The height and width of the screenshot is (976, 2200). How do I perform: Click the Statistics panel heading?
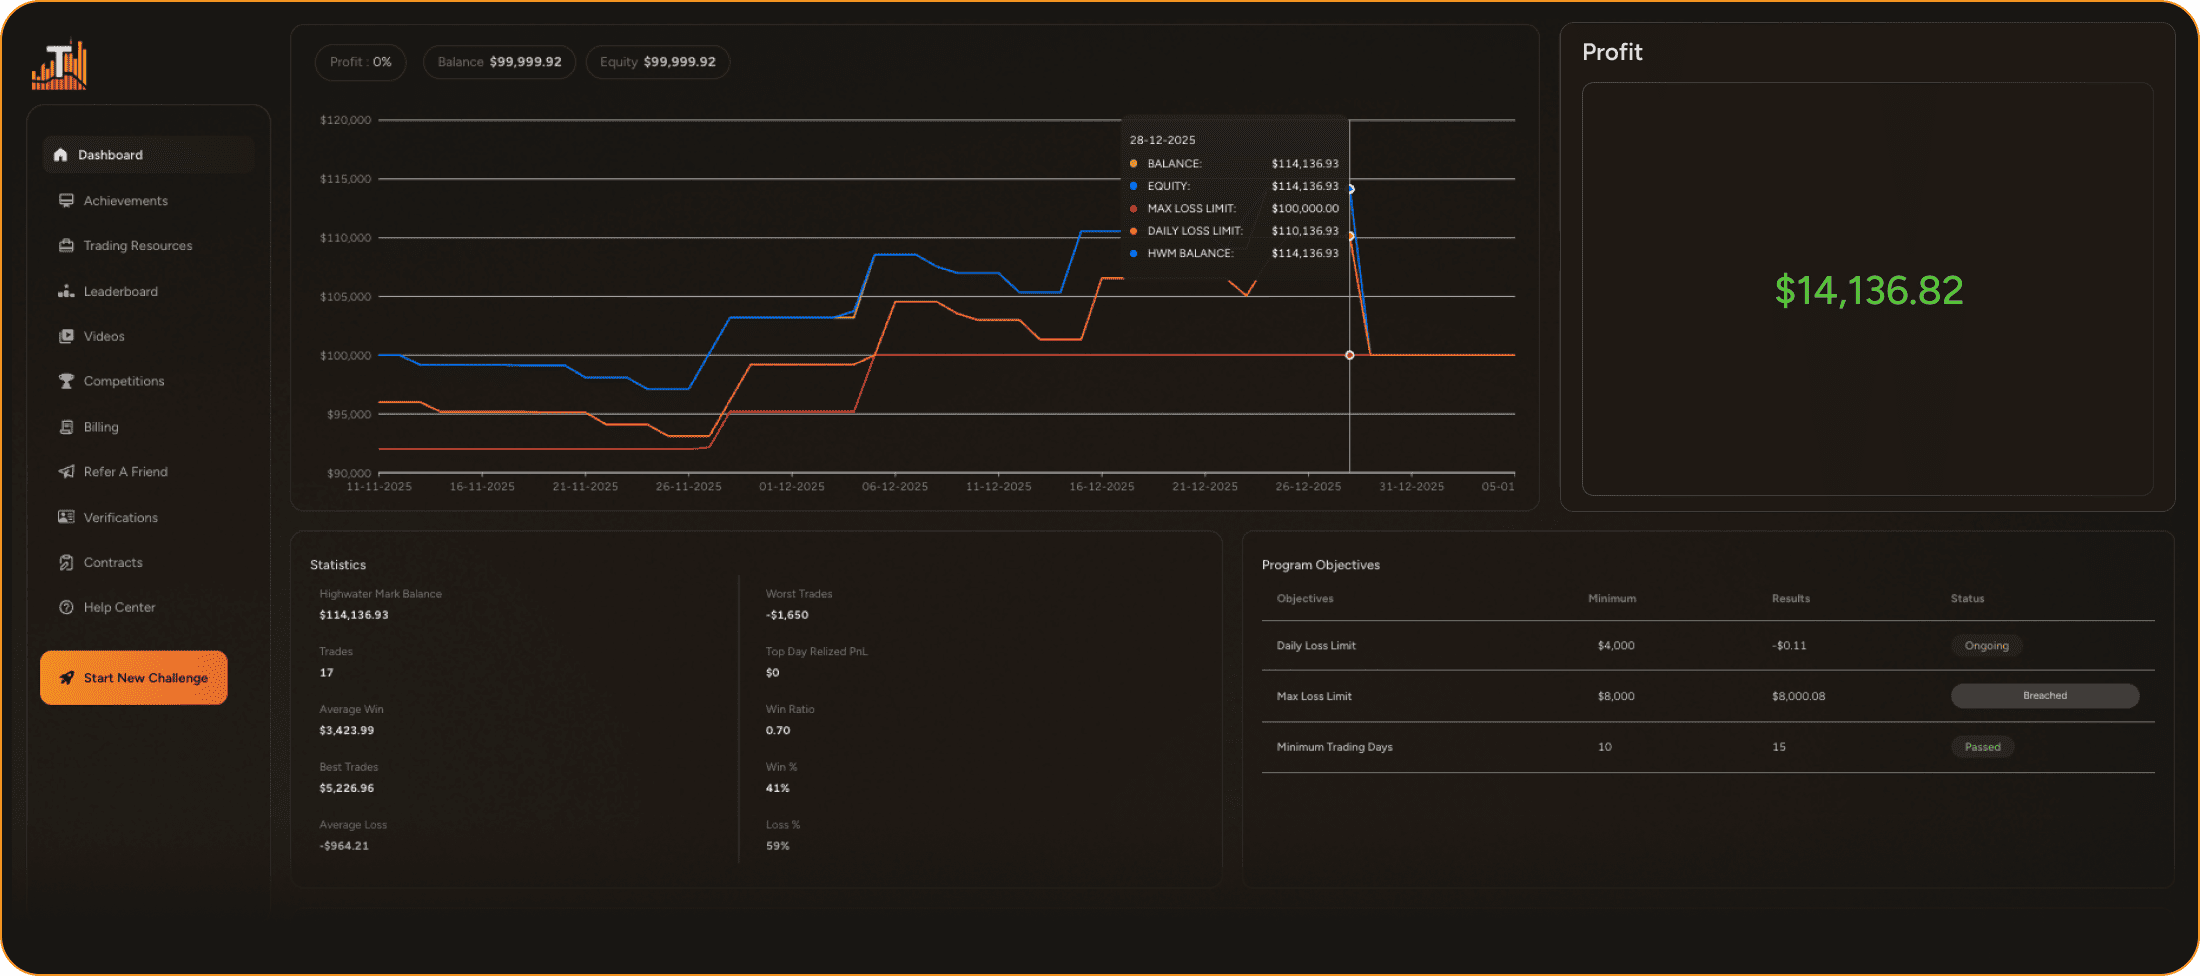click(x=338, y=565)
